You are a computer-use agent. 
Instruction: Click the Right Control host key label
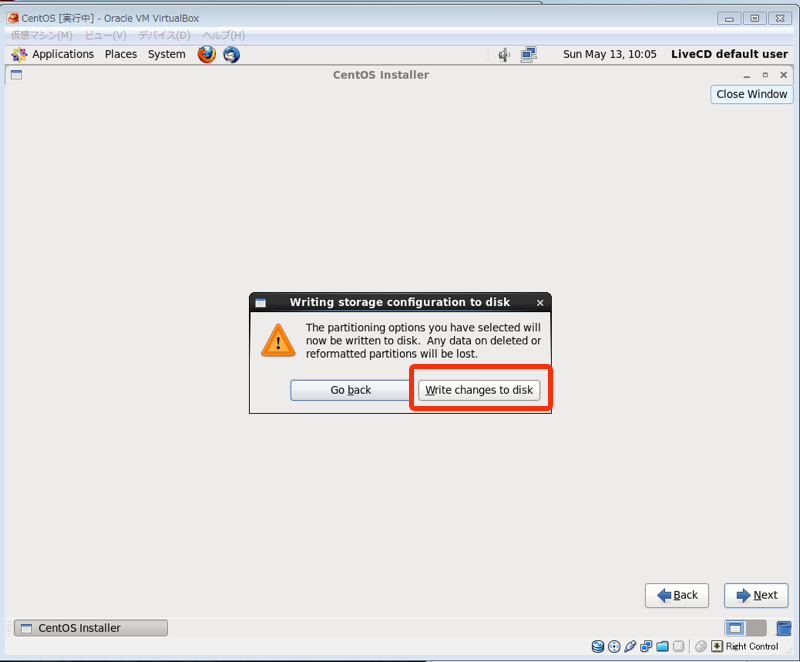coord(752,646)
